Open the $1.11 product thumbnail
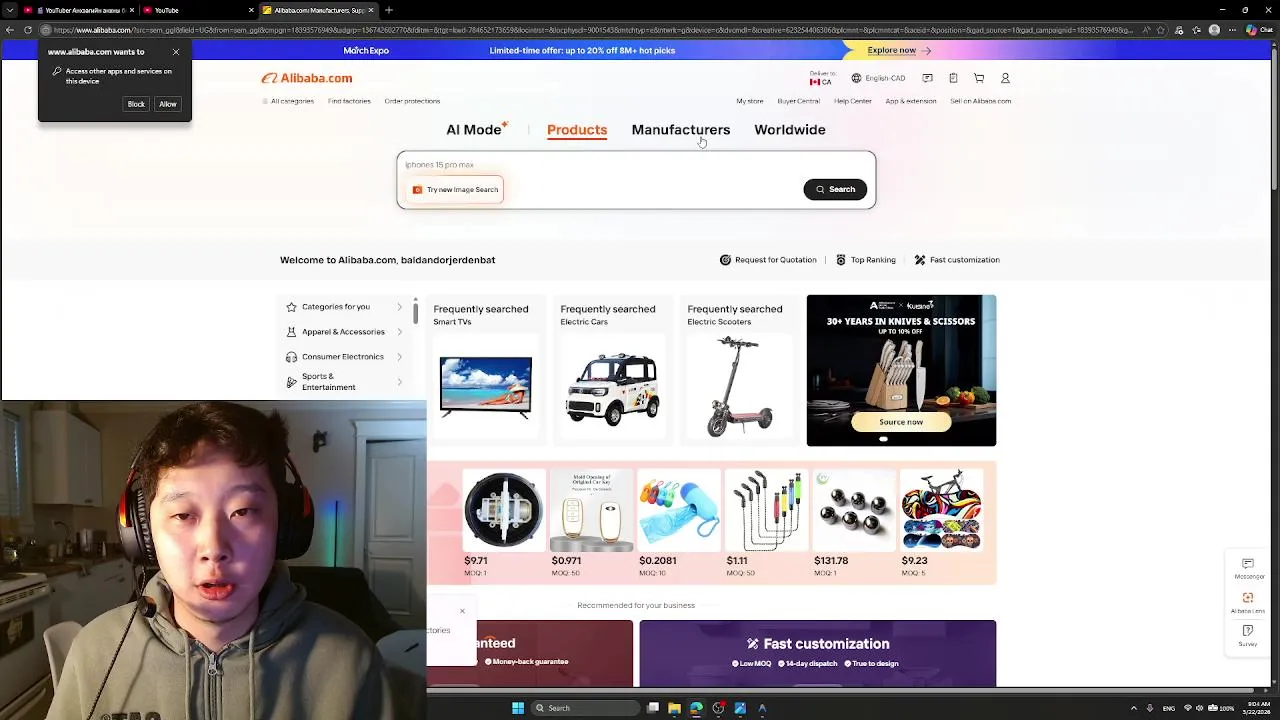This screenshot has width=1280, height=720. pos(766,511)
